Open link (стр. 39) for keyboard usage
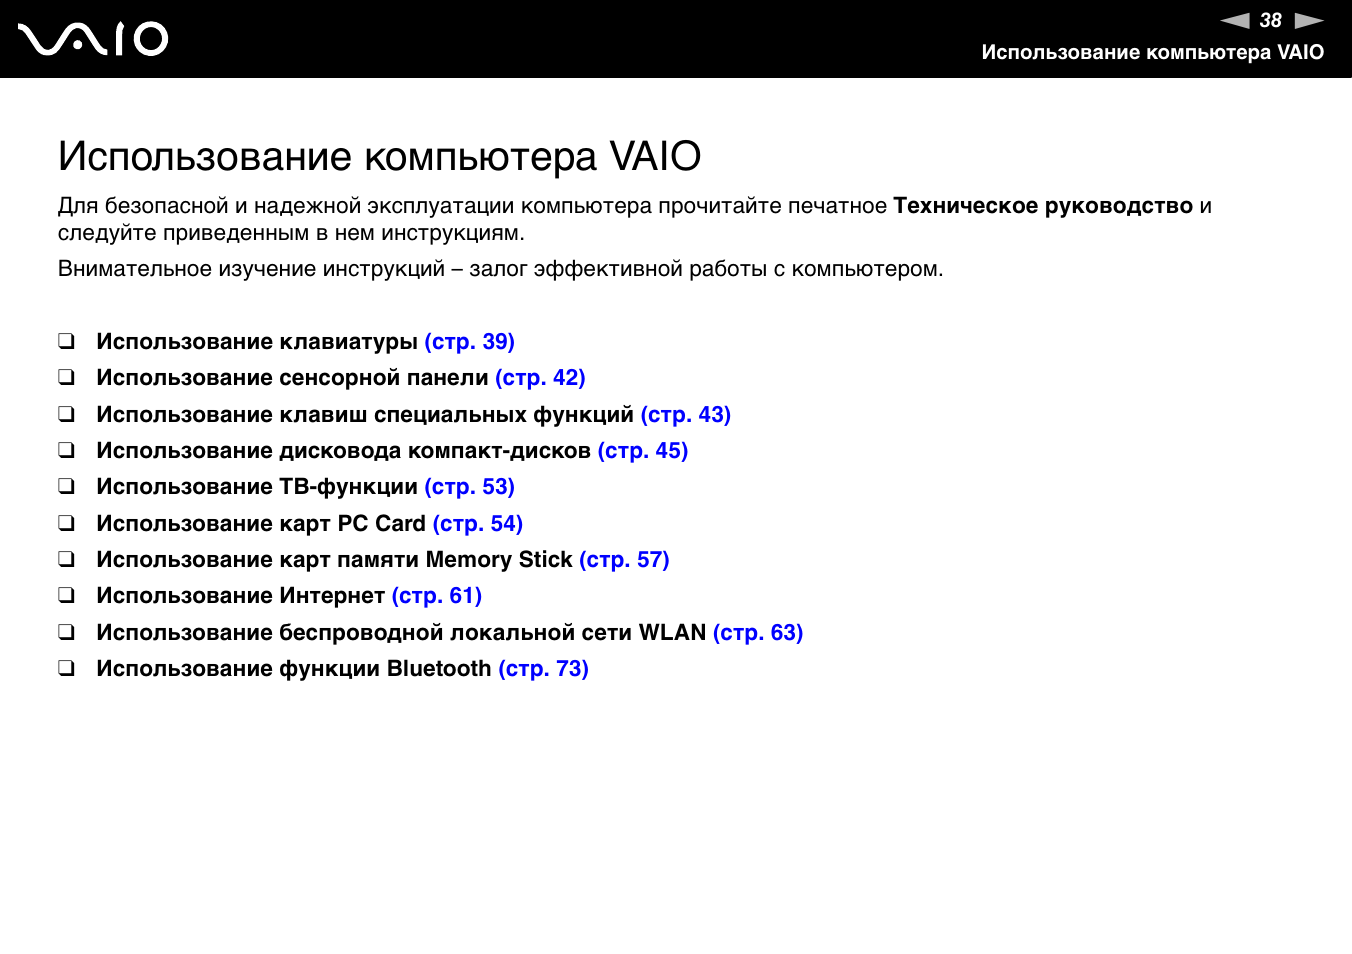 [470, 342]
